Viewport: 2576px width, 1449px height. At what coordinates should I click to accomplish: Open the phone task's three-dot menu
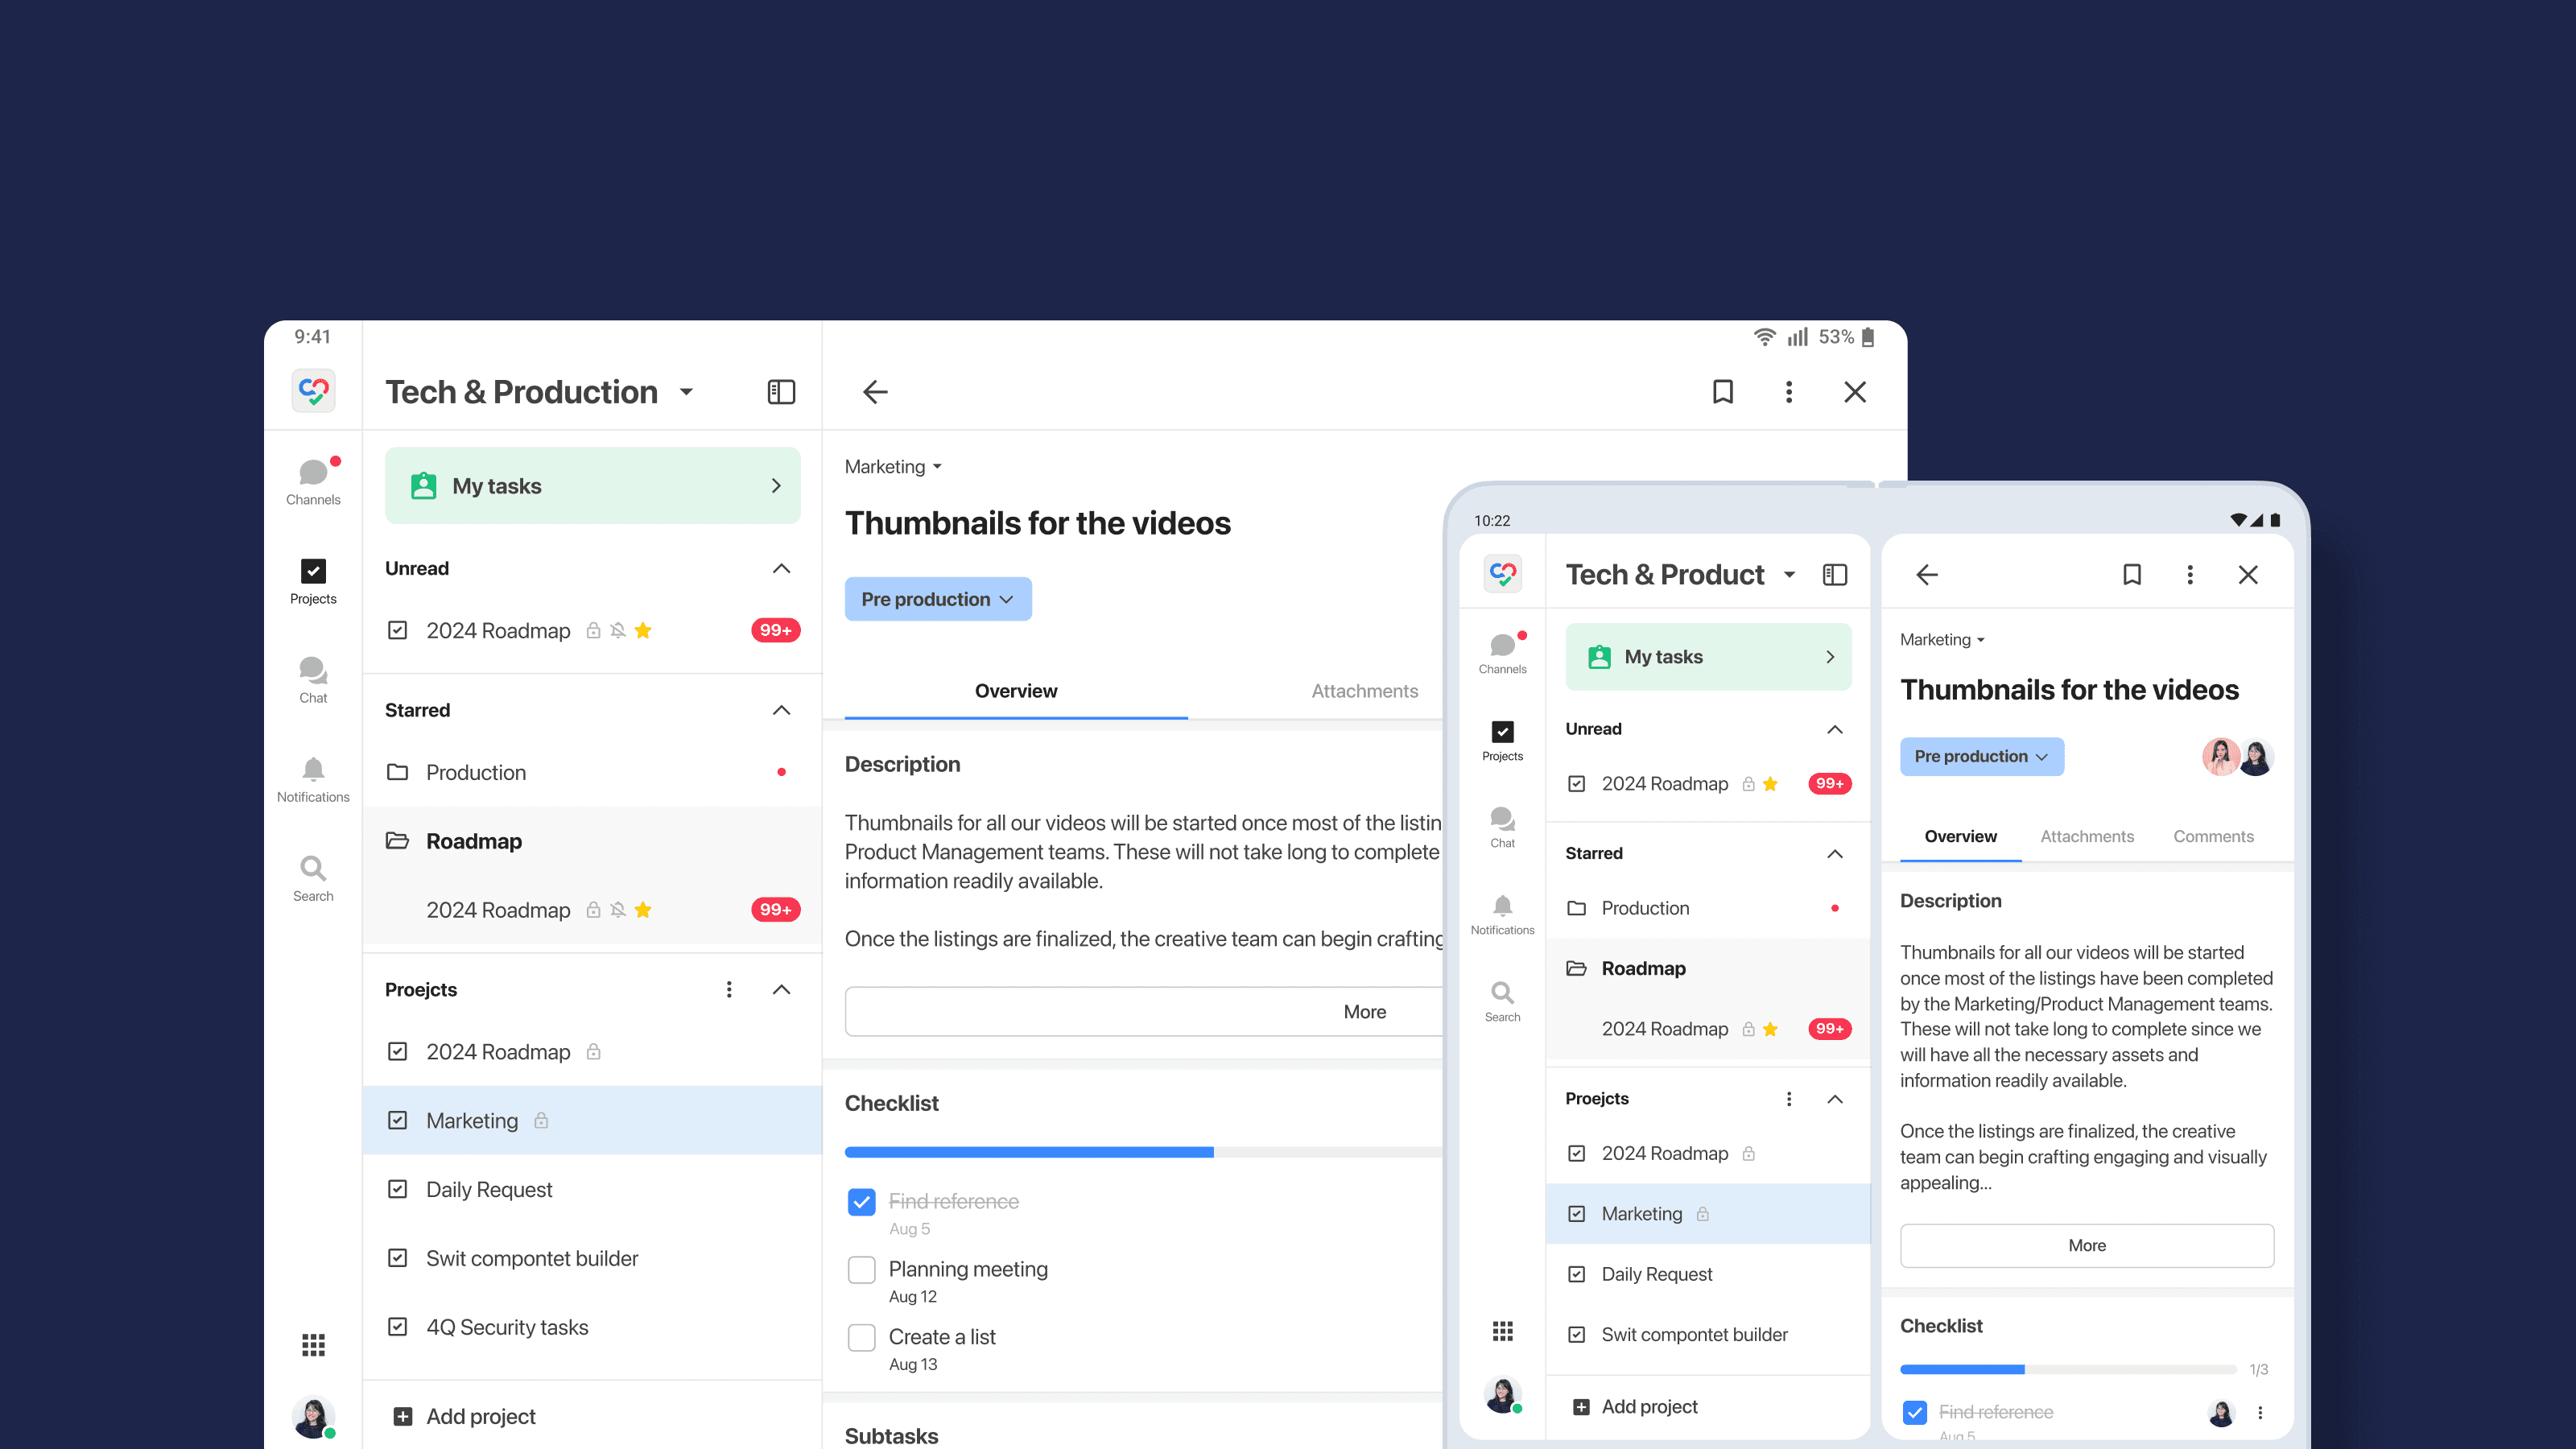point(2189,575)
